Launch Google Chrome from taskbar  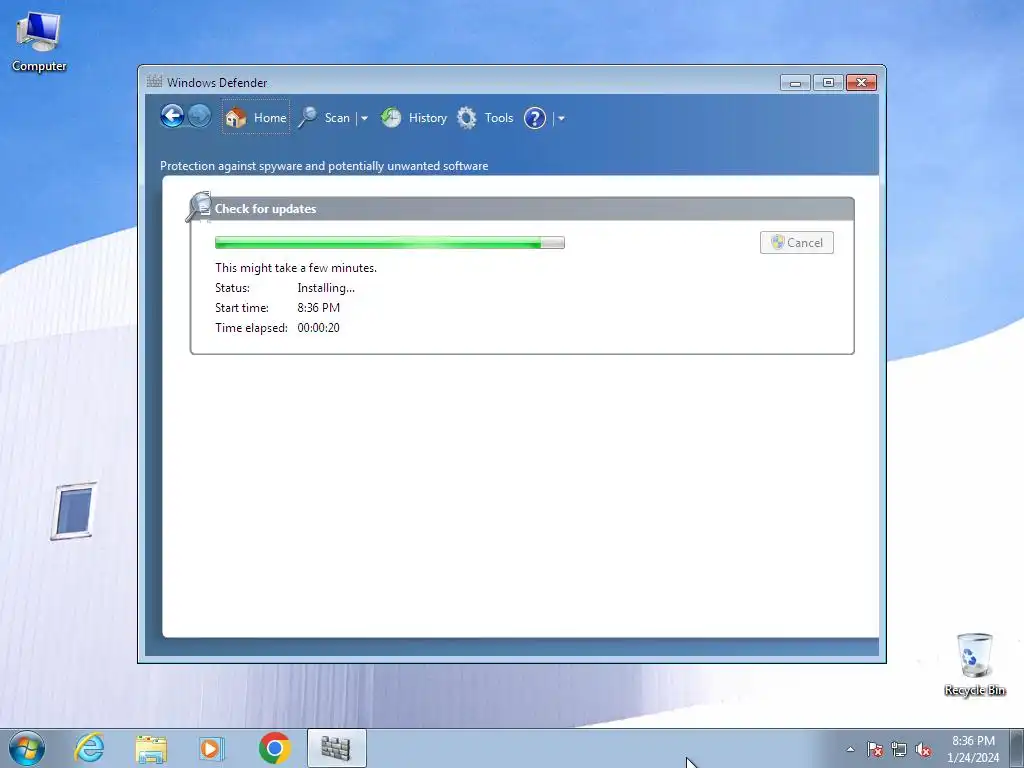point(275,748)
